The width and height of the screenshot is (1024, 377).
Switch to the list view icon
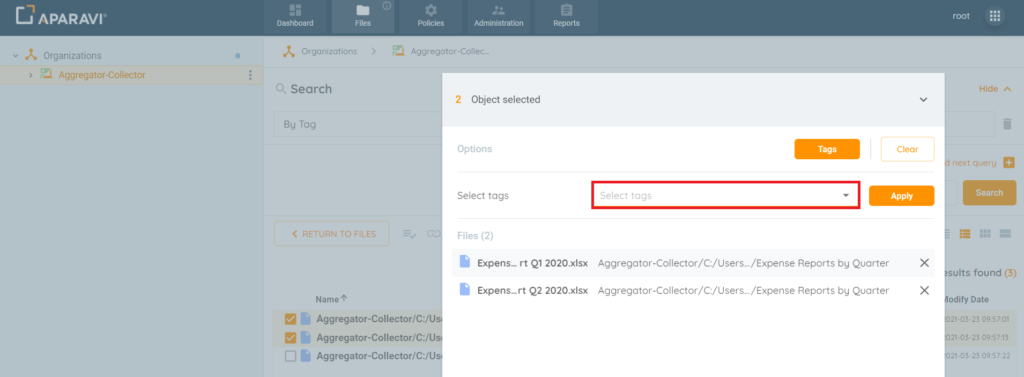pos(965,234)
